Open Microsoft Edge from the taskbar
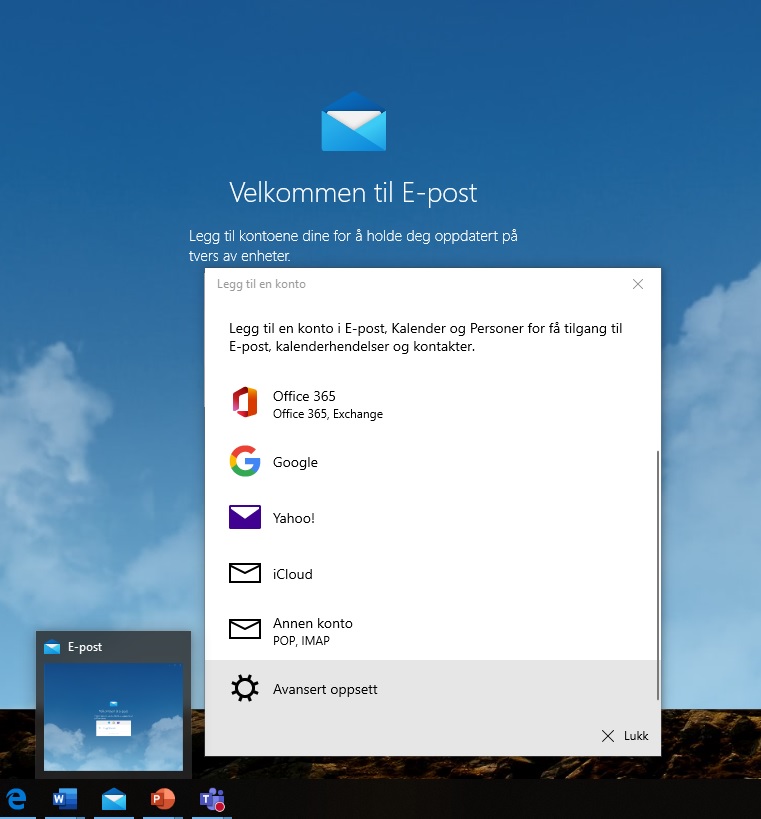Image resolution: width=761 pixels, height=819 pixels. pyautogui.click(x=17, y=799)
